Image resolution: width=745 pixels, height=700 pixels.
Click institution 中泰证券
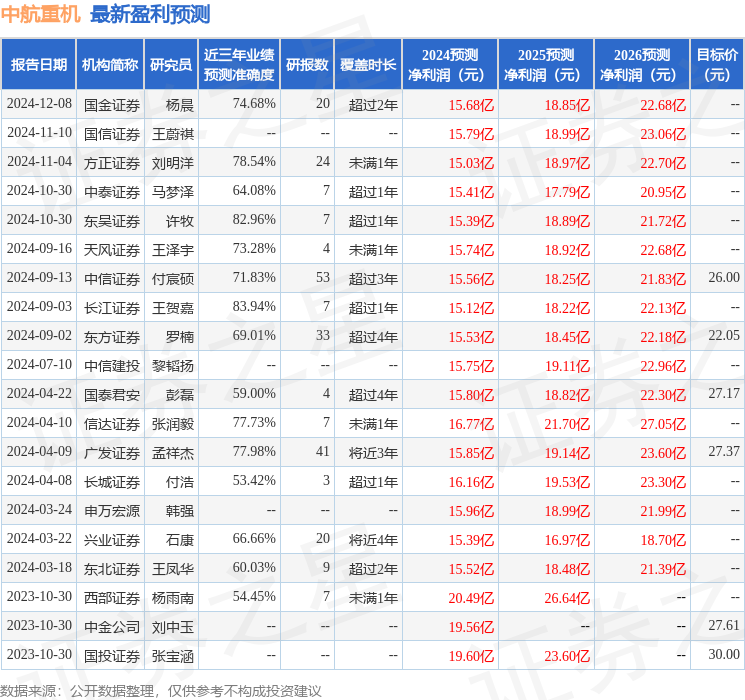coord(112,192)
